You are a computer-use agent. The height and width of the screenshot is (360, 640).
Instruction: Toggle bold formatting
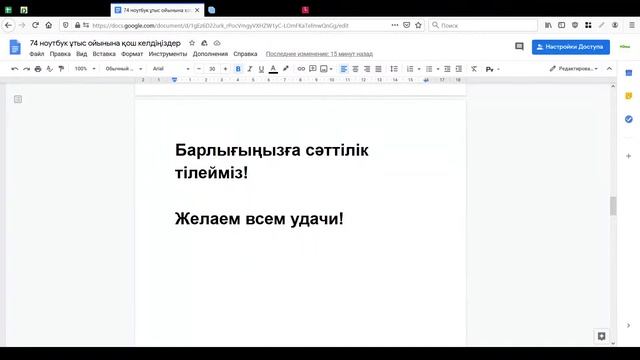238,69
